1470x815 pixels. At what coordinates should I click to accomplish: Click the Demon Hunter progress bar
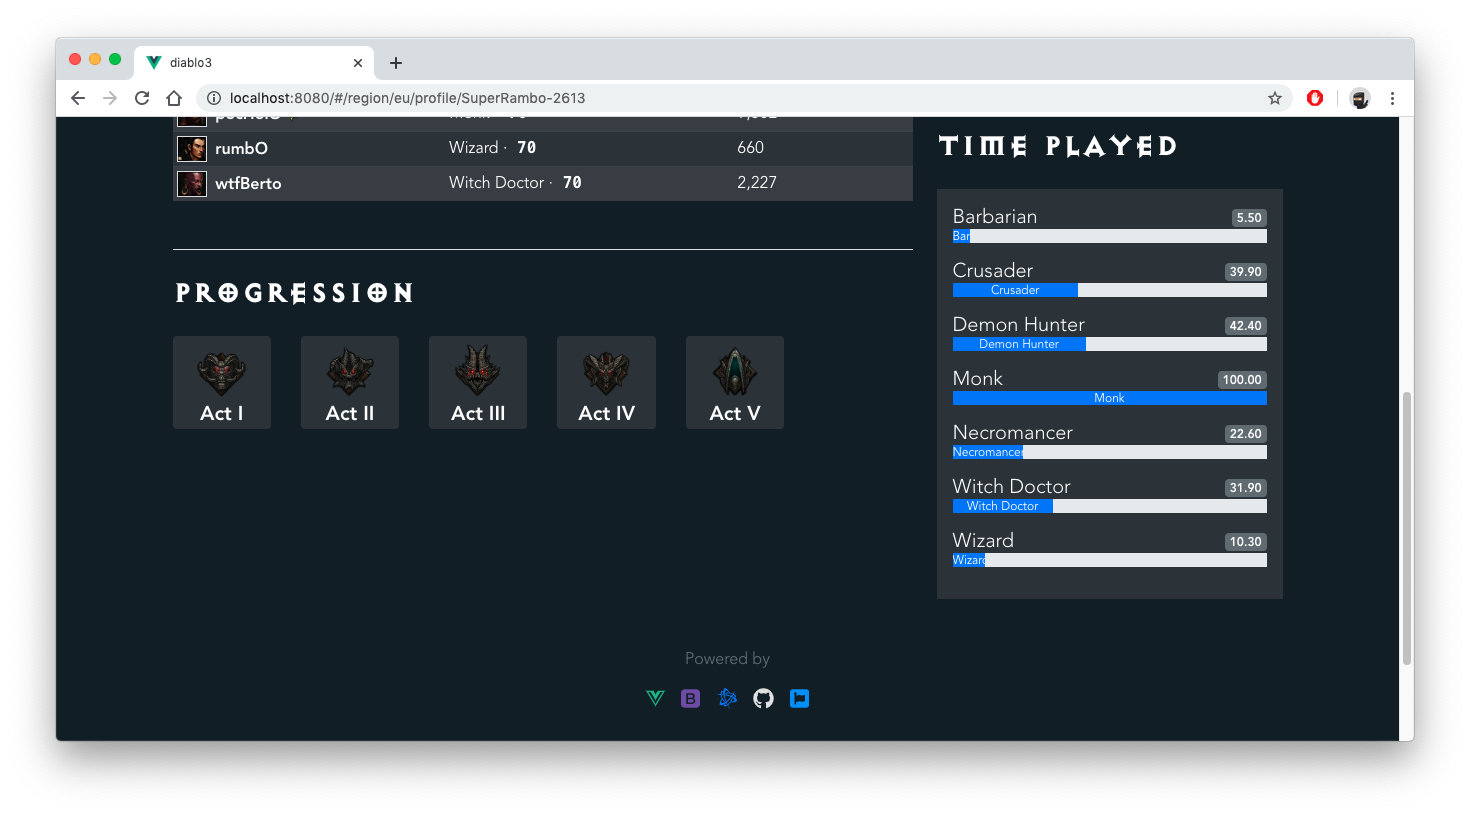pos(1110,344)
